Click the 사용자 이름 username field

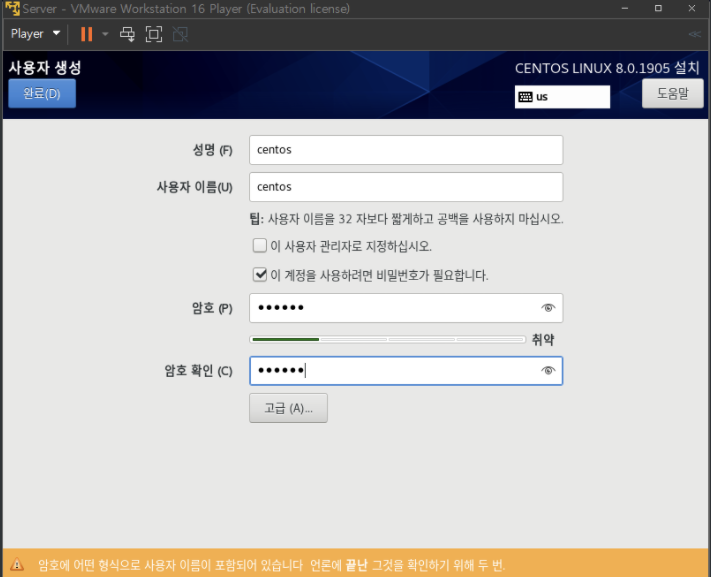(406, 187)
